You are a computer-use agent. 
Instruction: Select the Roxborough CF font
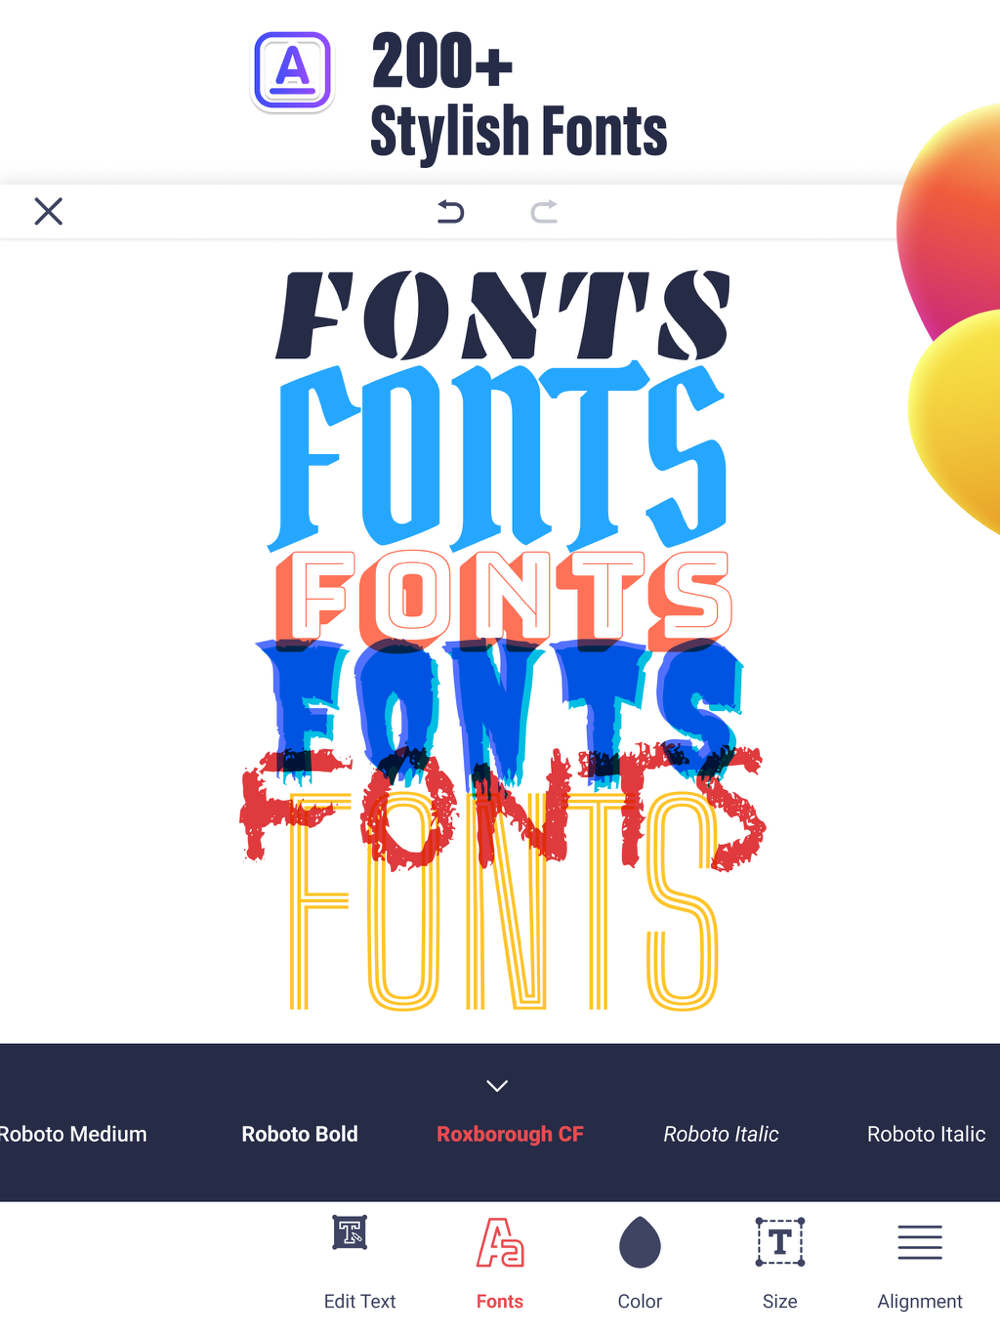tap(510, 1134)
